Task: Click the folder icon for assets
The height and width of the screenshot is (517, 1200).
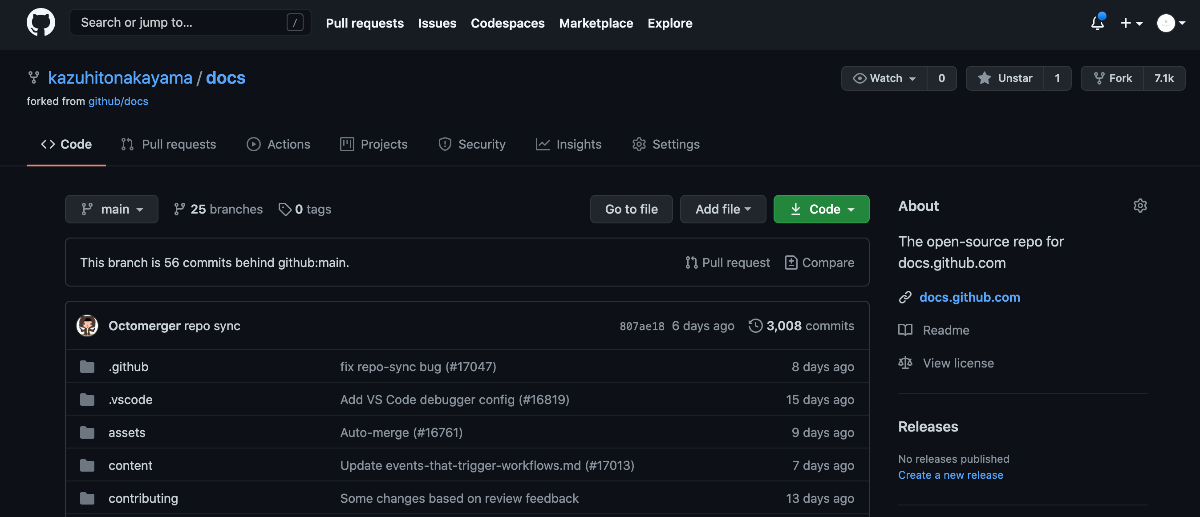Action: coord(87,433)
